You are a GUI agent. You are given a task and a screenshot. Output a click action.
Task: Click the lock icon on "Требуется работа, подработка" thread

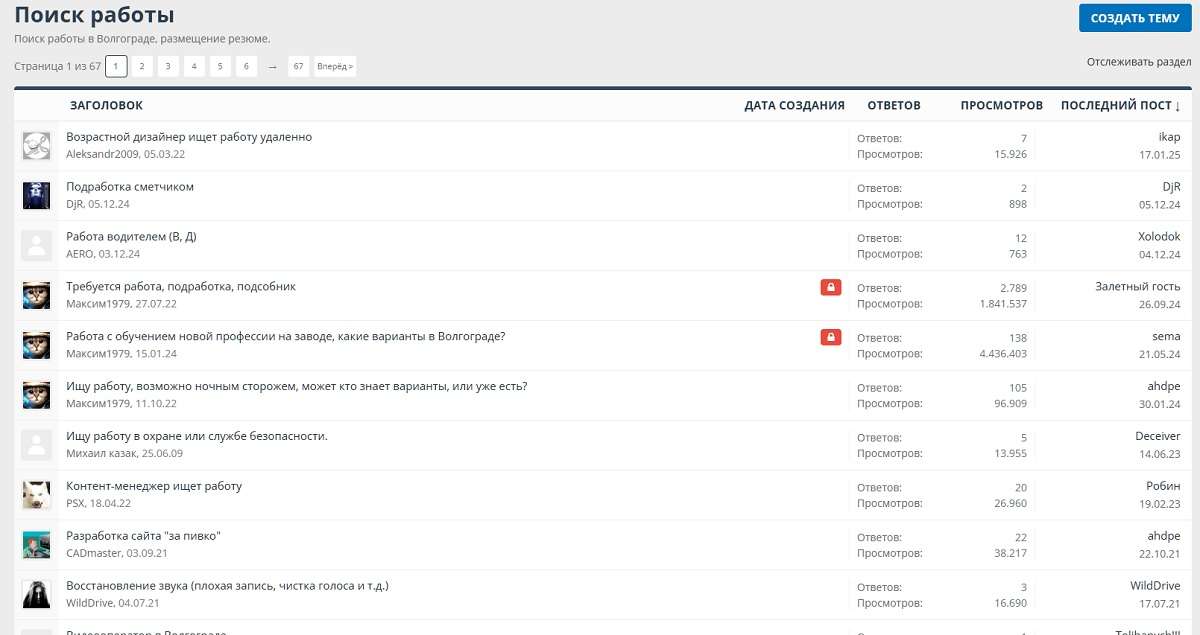(830, 288)
